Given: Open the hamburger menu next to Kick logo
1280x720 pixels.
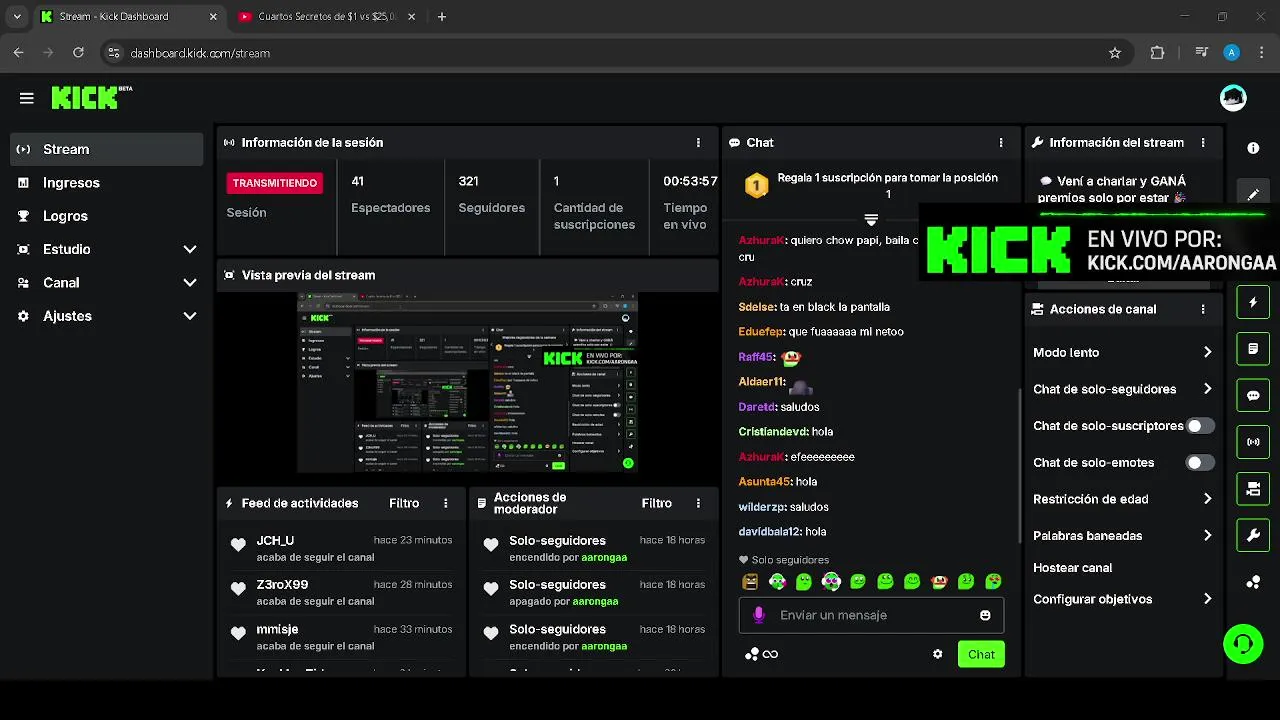Looking at the screenshot, I should click(27, 98).
